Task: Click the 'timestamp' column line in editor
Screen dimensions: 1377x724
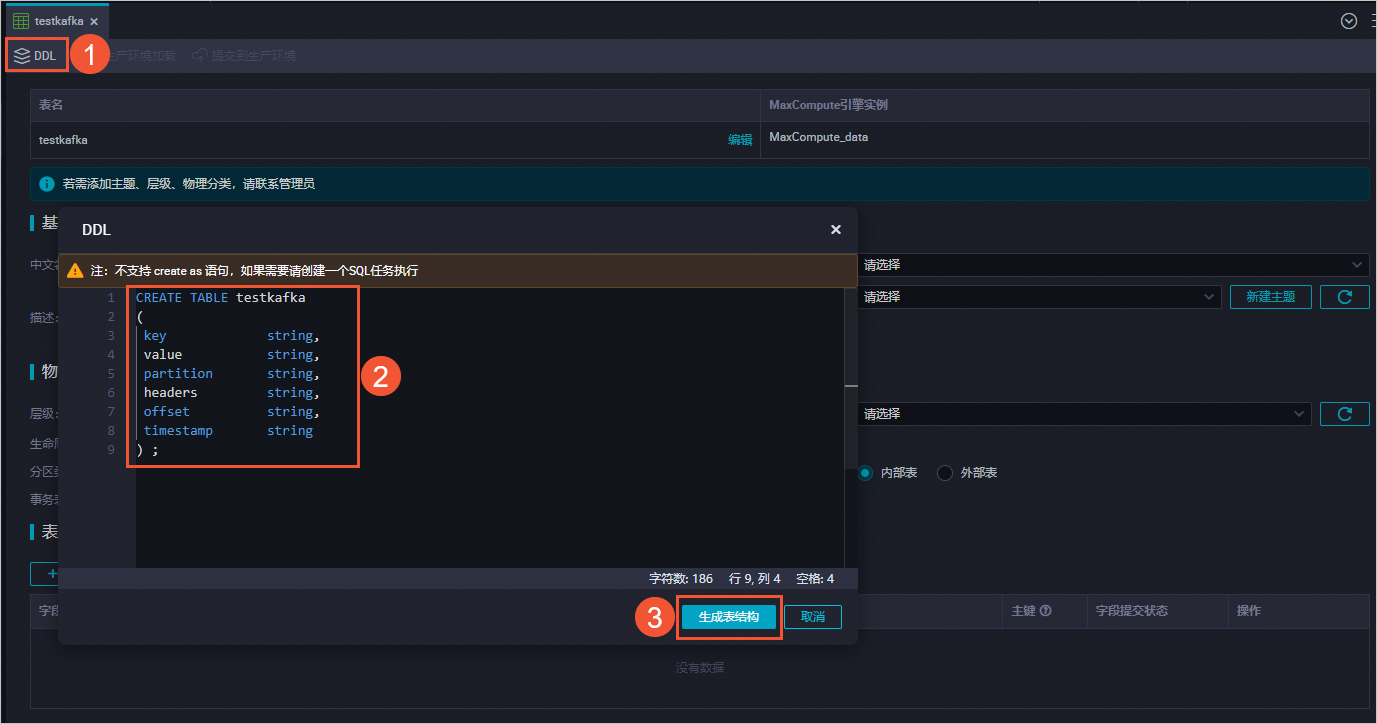Action: click(x=228, y=431)
